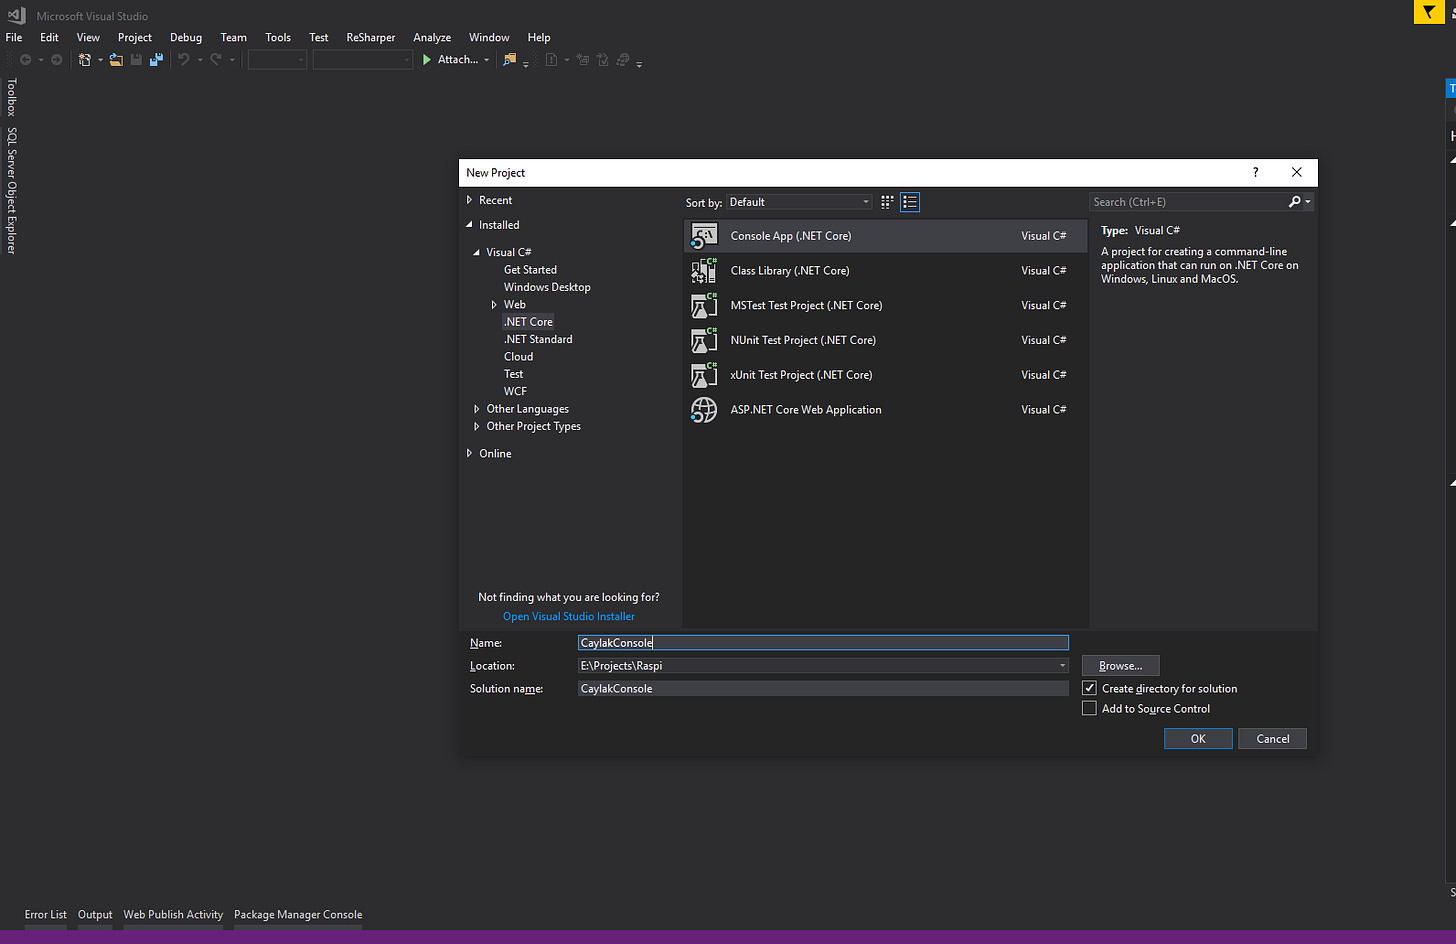Click the Undo toolbar icon
Viewport: 1456px width, 944px height.
[184, 60]
